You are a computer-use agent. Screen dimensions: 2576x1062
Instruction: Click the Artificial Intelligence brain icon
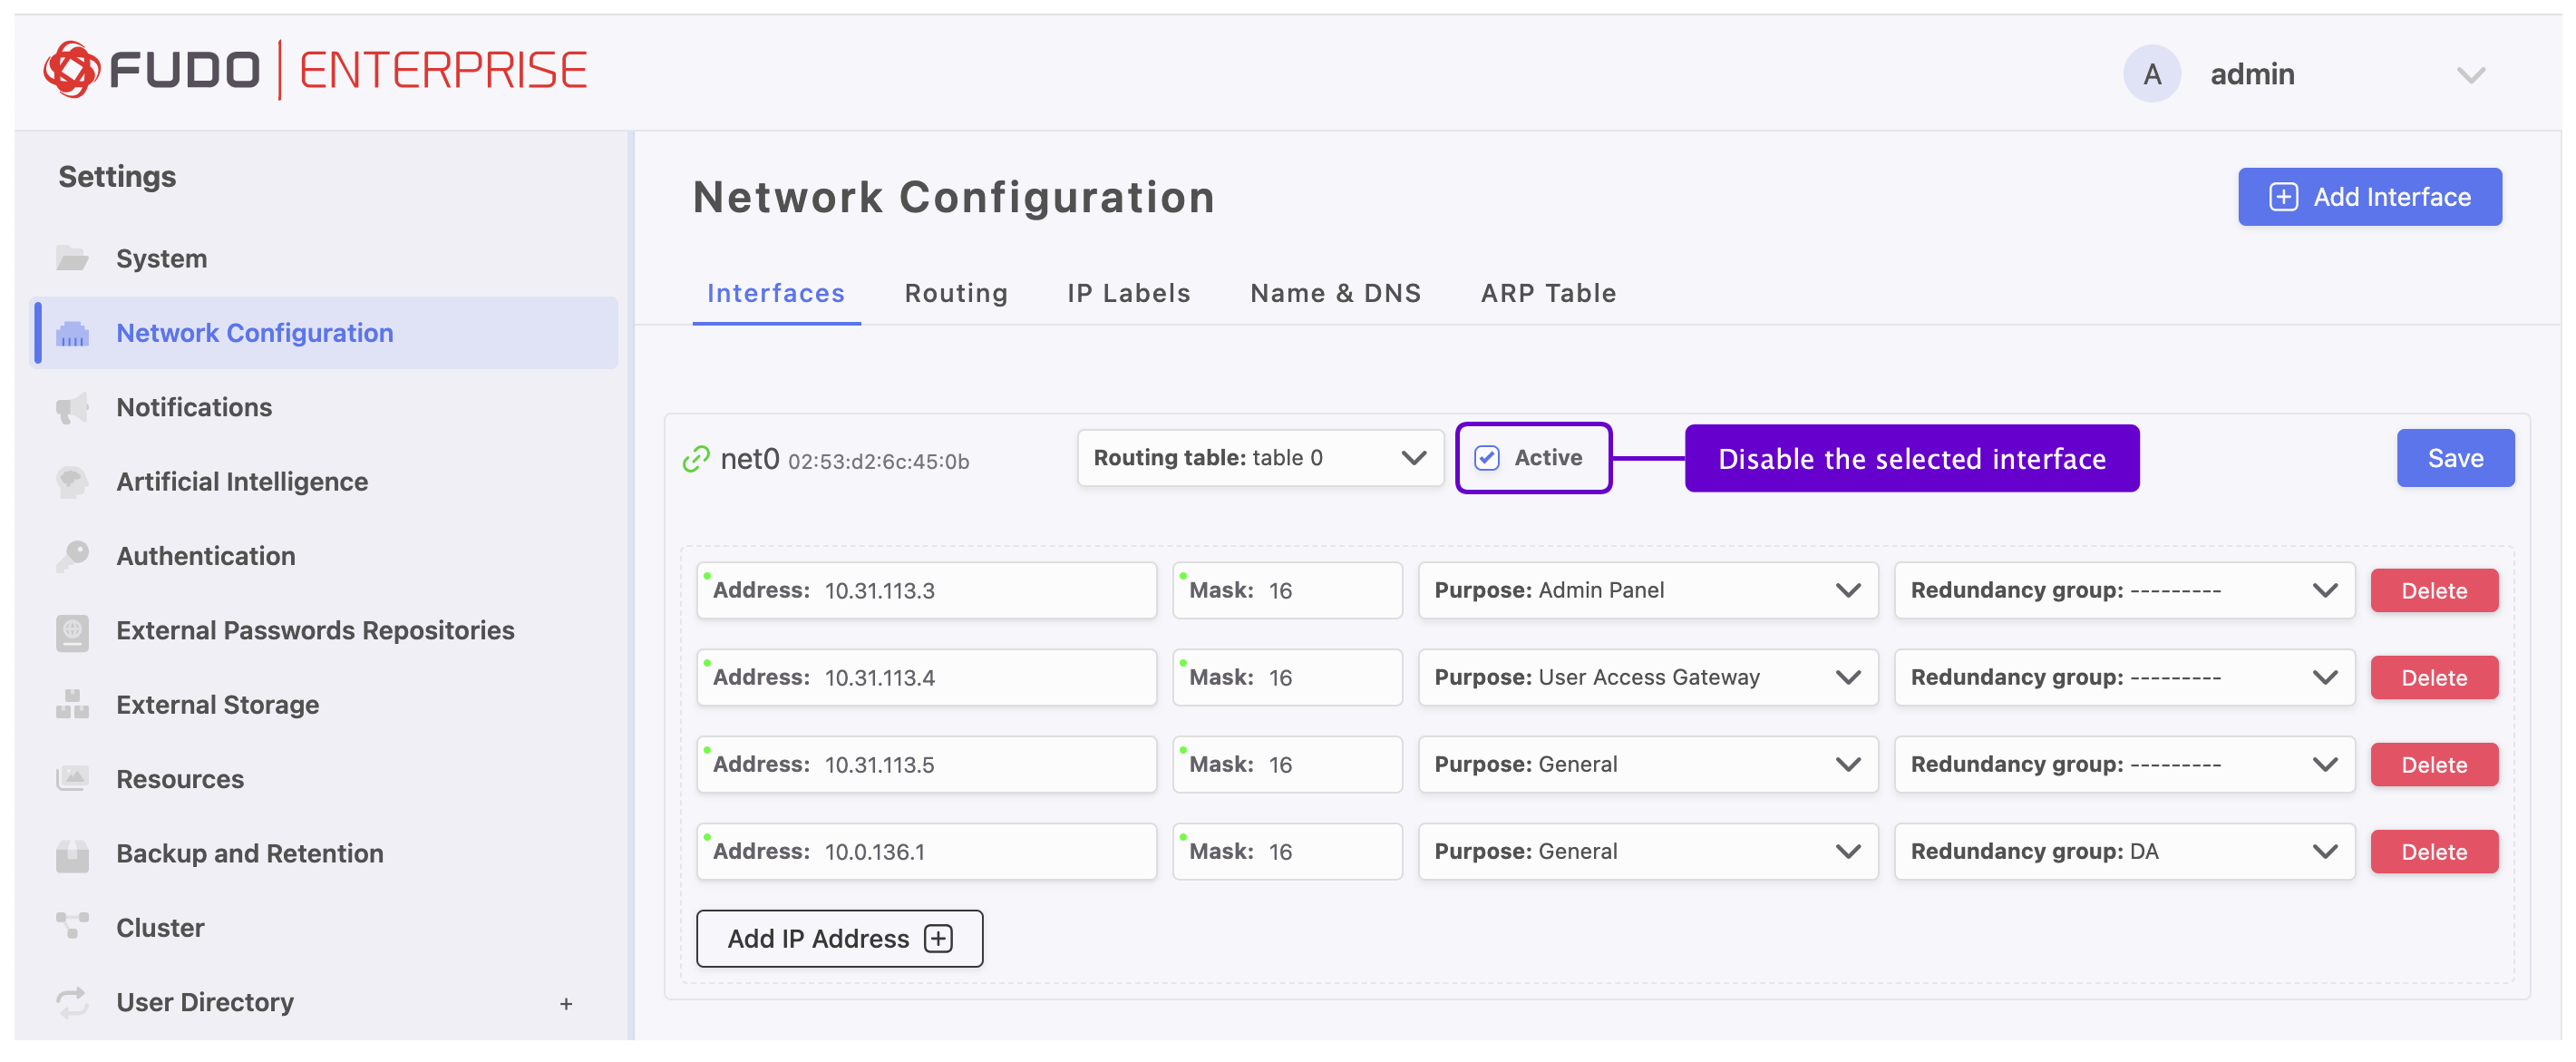click(72, 482)
